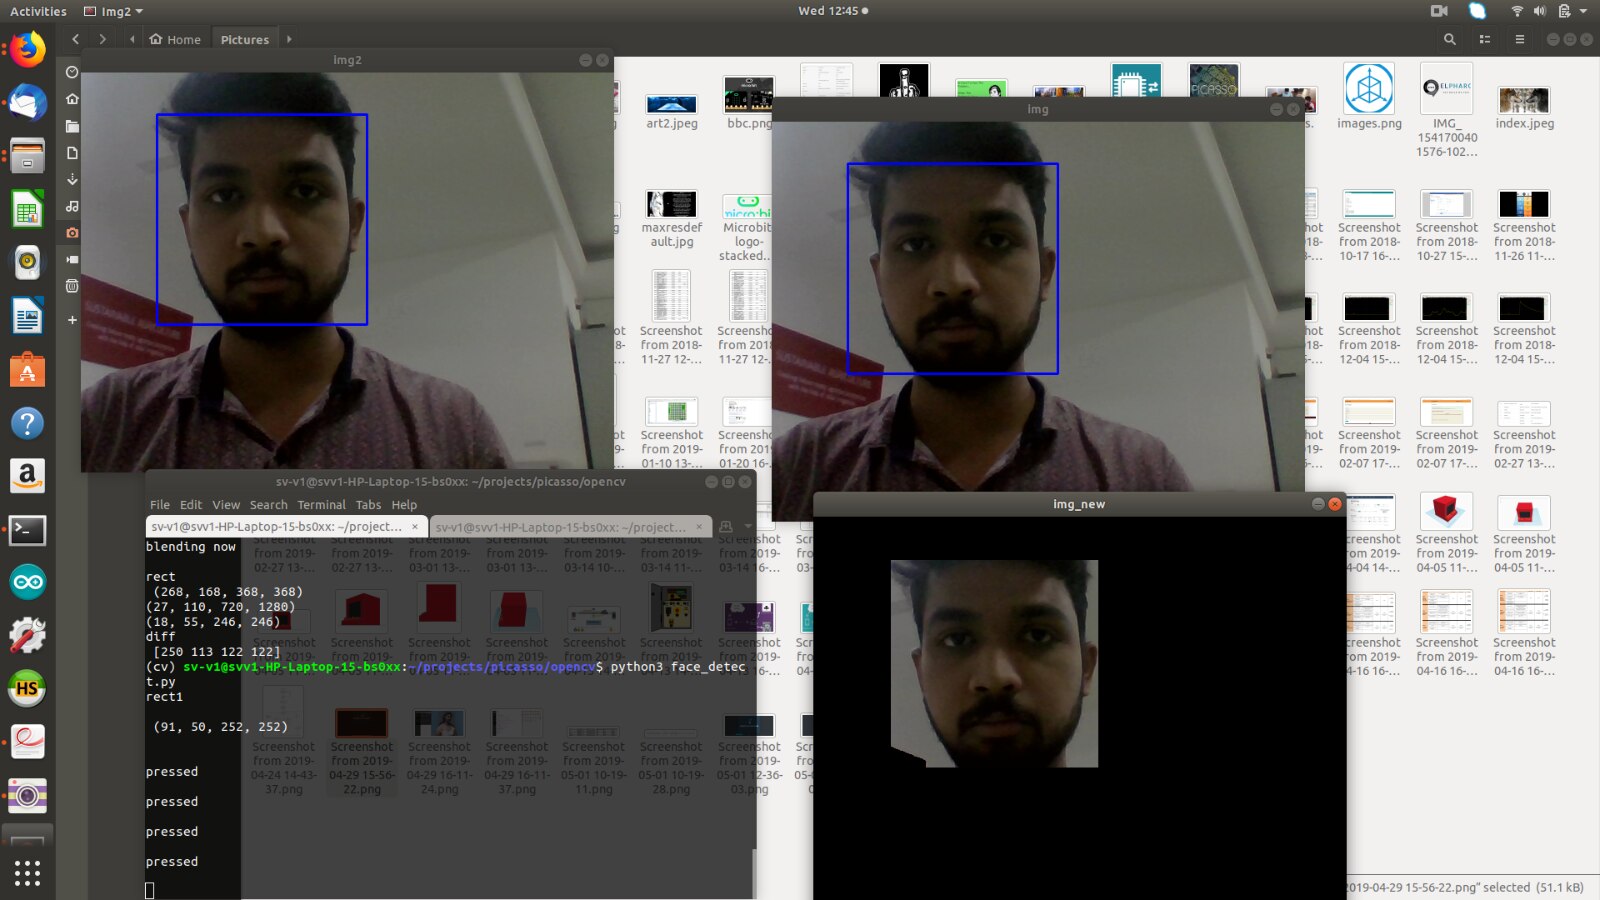Open the Arduino IDE dock icon
Image resolution: width=1600 pixels, height=900 pixels.
[27, 582]
